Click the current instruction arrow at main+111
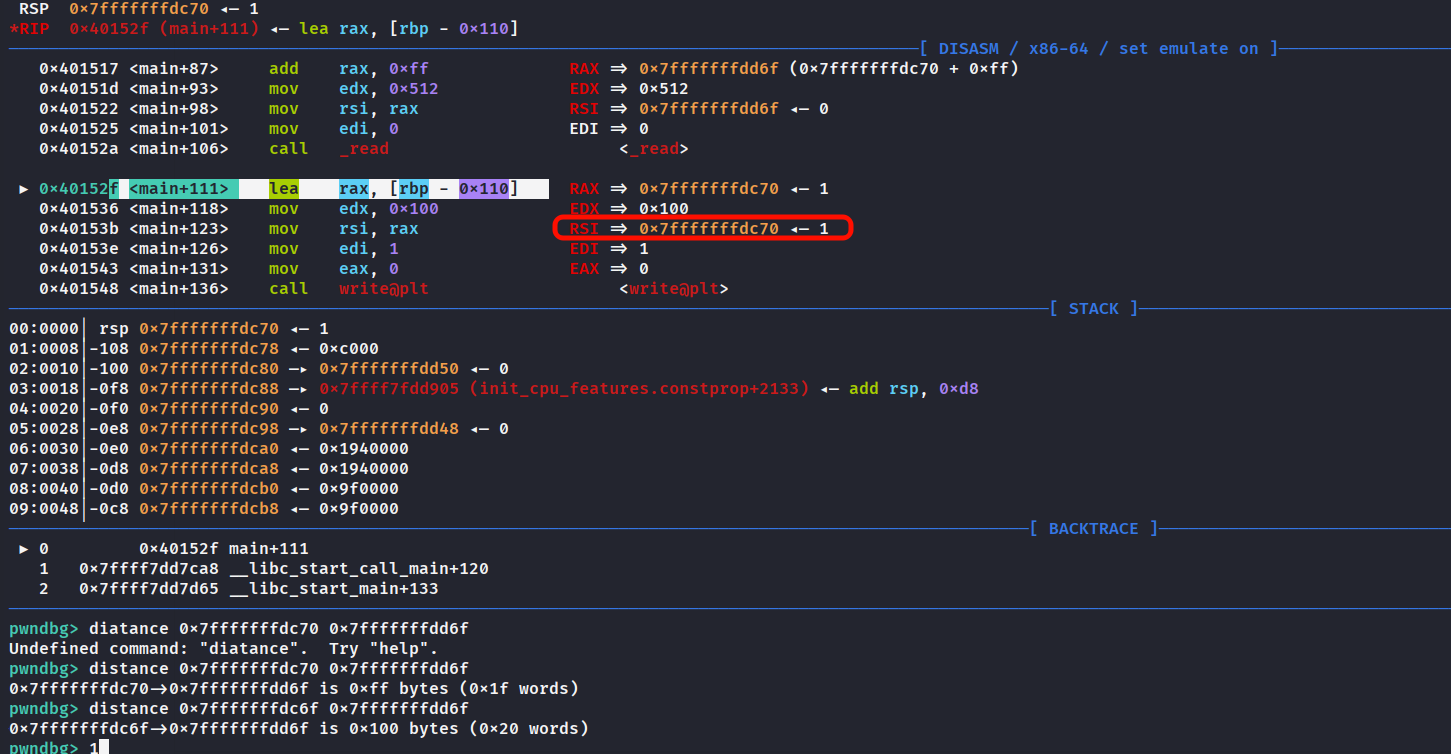This screenshot has height=754, width=1451. tap(24, 188)
